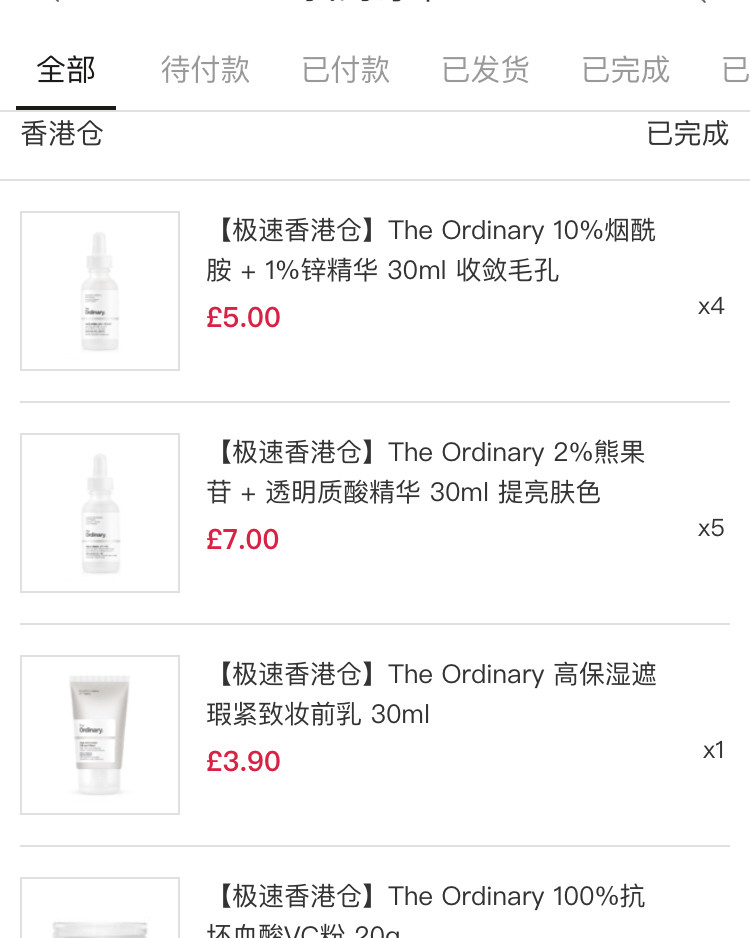This screenshot has width=750, height=938.
Task: Tap the £3.90 price
Action: click(x=243, y=762)
